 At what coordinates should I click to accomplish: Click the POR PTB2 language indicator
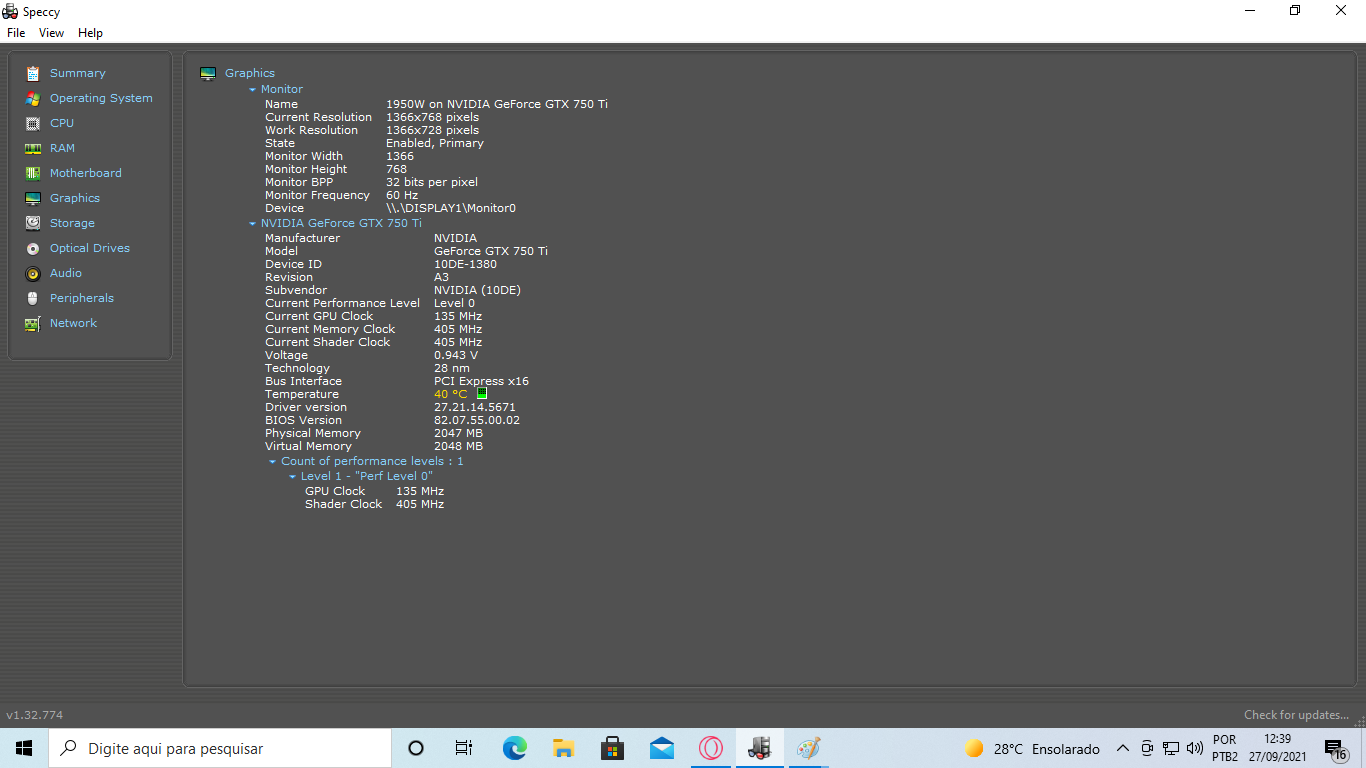(x=1225, y=748)
